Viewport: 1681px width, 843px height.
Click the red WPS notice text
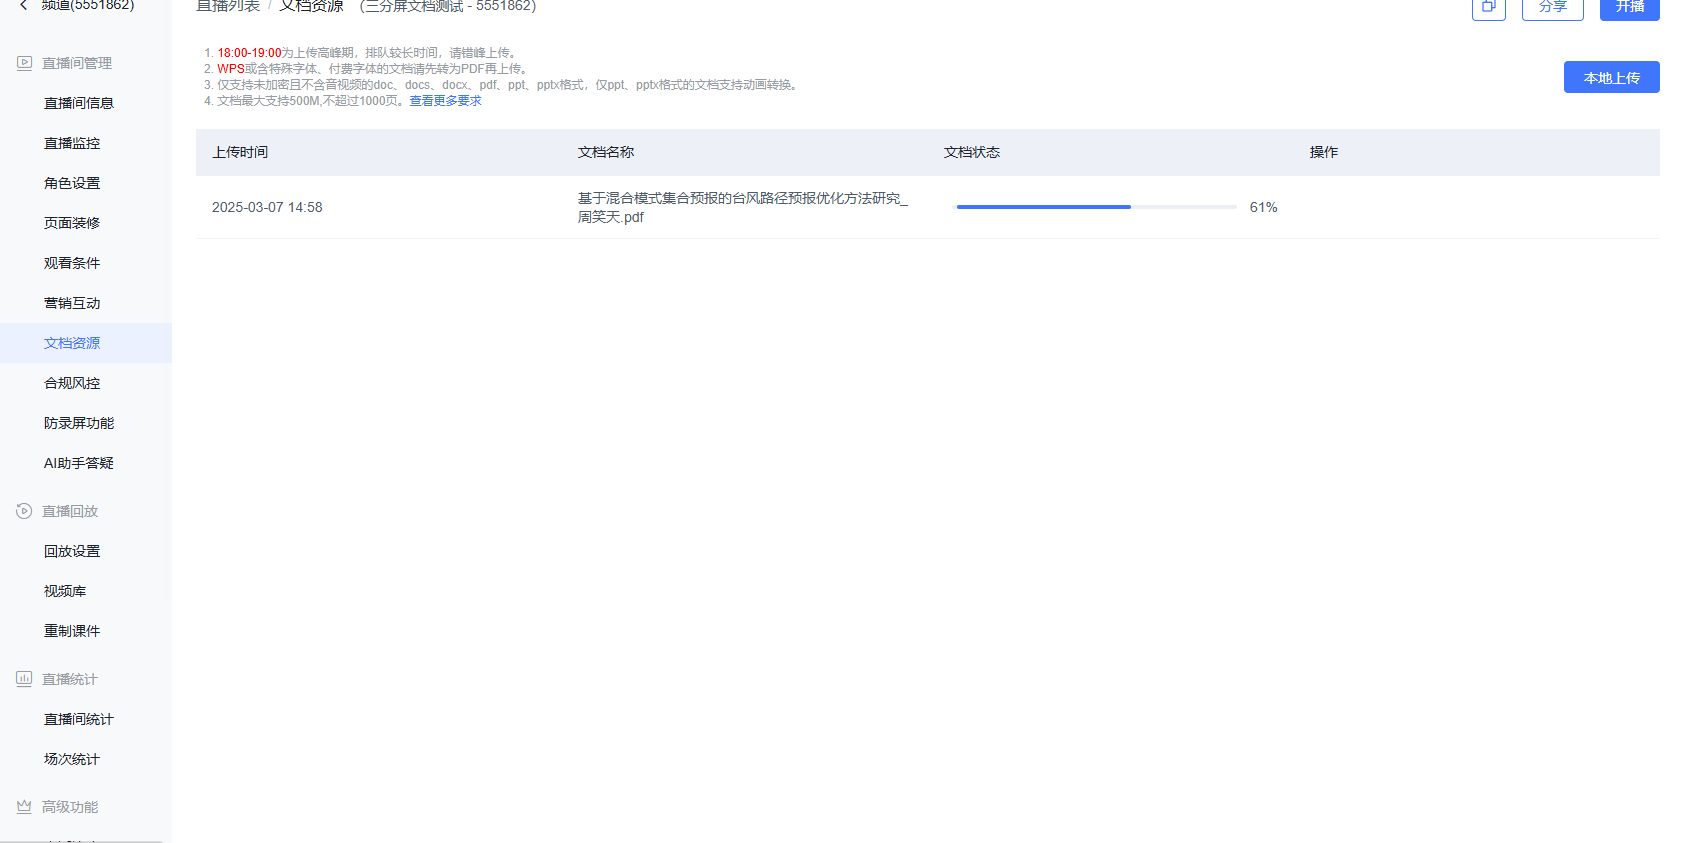tap(231, 69)
